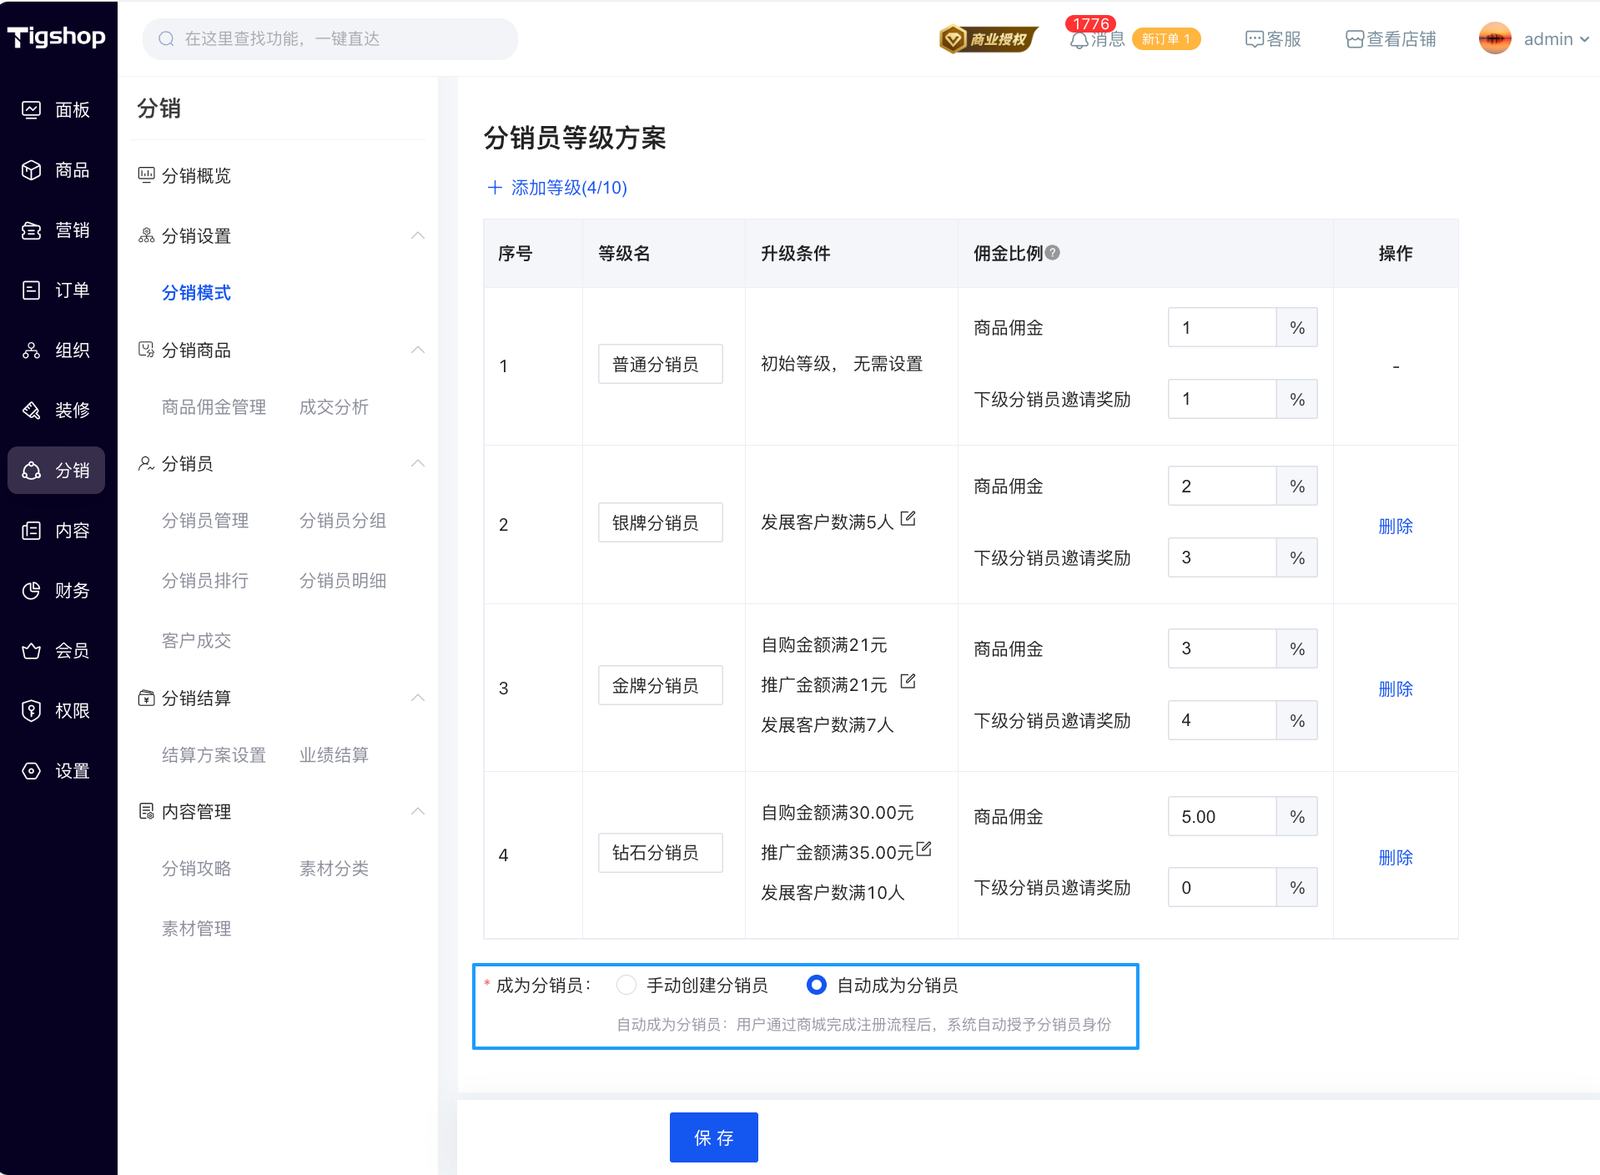Viewport: 1600px width, 1175px height.
Task: Select 自动成为分销员 radio option
Action: [817, 985]
